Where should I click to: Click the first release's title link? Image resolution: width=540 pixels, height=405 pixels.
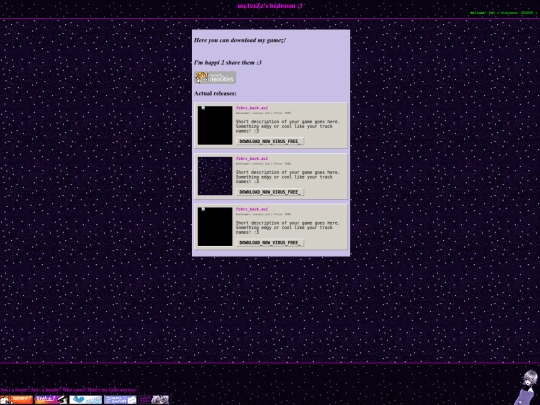(252, 108)
